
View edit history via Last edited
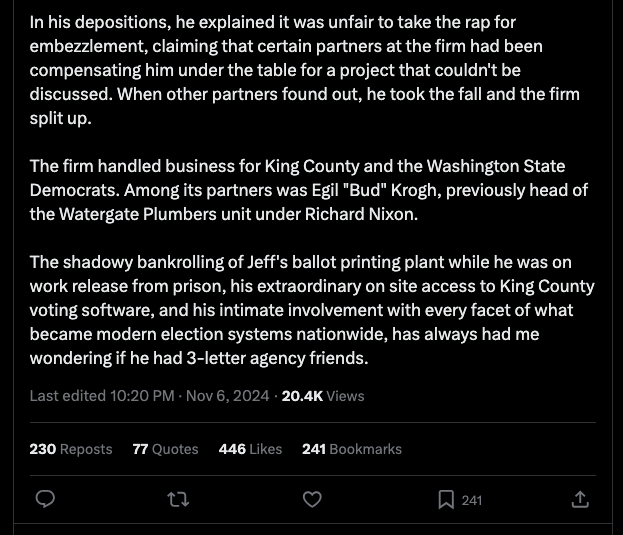point(68,396)
